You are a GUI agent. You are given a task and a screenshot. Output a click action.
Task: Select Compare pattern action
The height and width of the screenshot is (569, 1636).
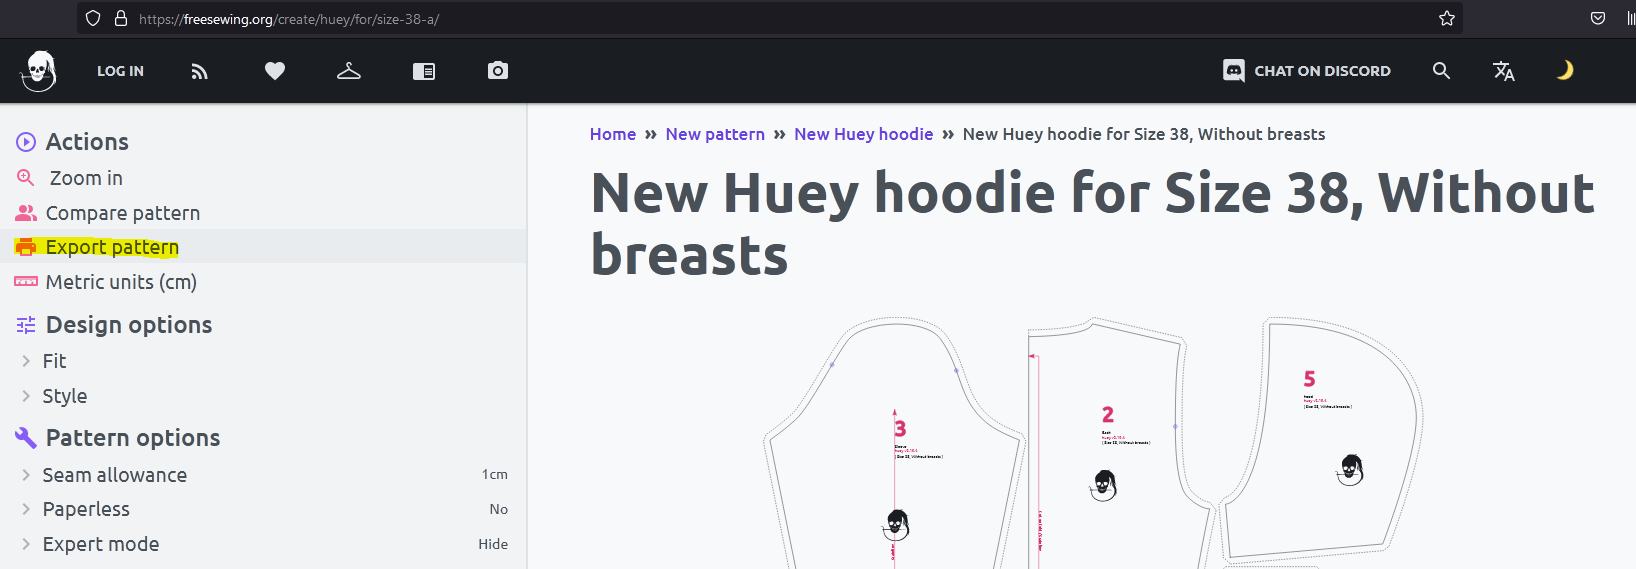[x=263, y=213]
